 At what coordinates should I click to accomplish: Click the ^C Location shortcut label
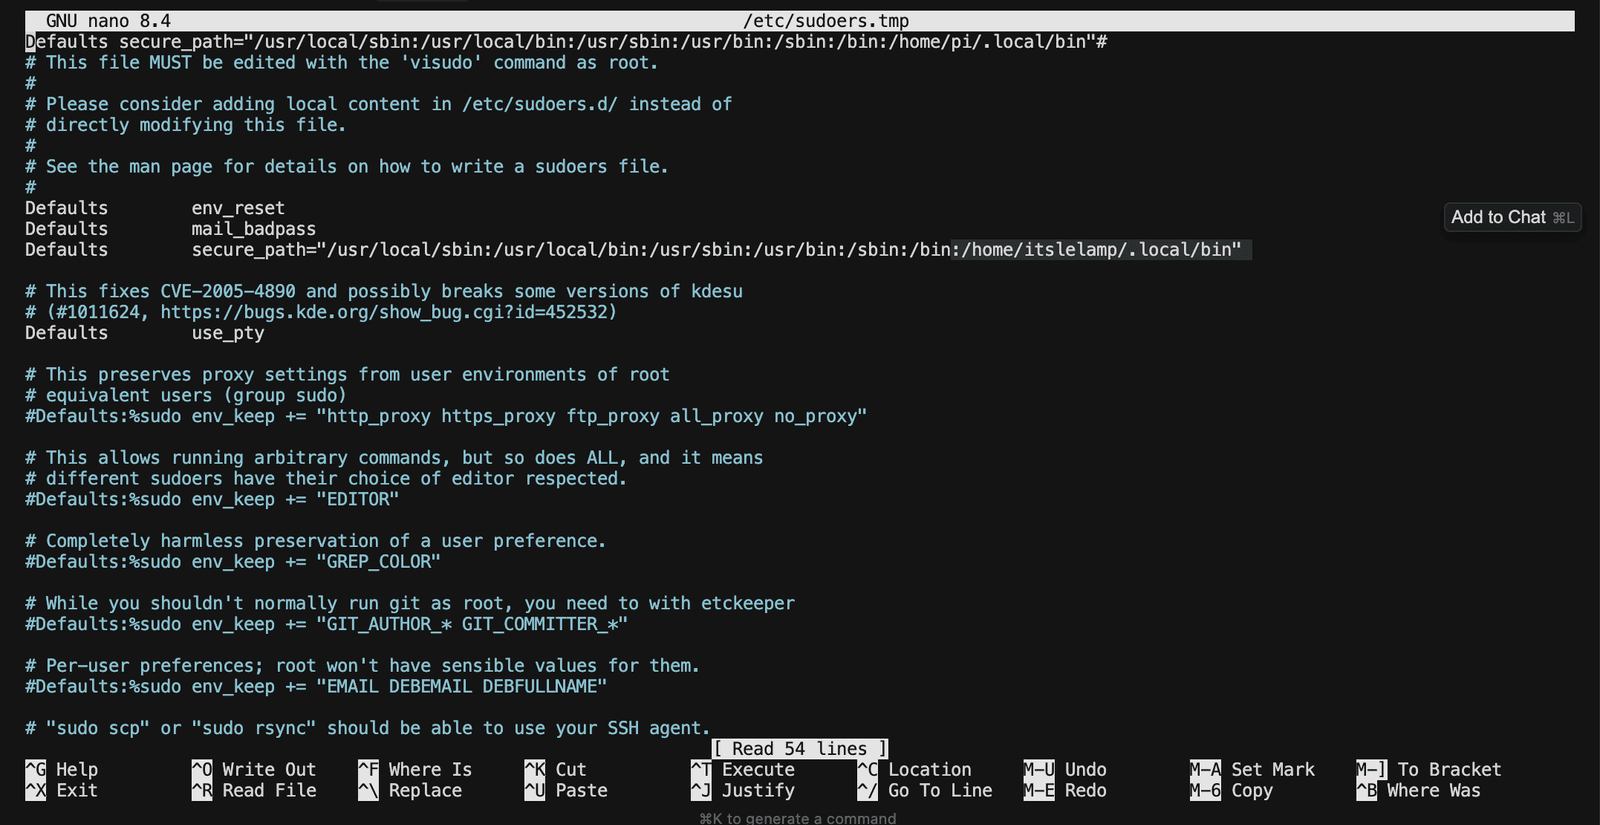(x=915, y=769)
